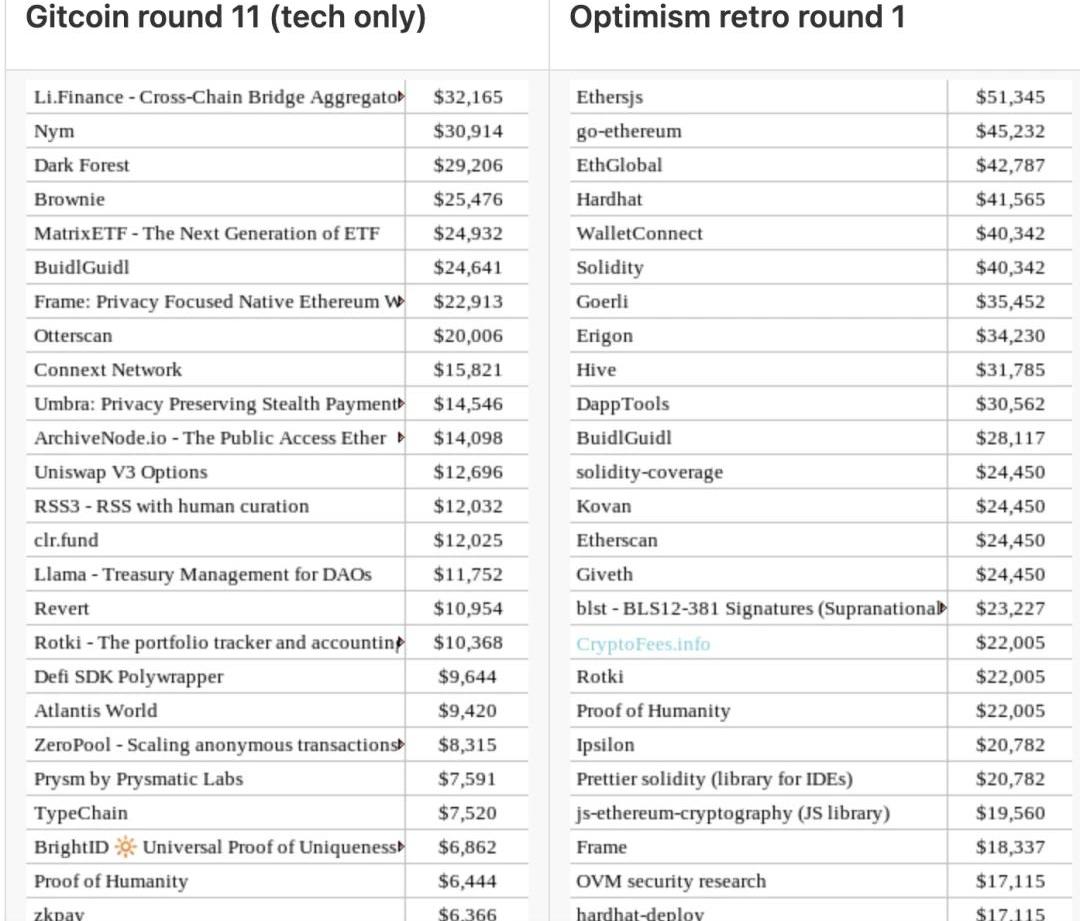This screenshot has height=921, width=1080.
Task: Click the overflow arrow on the Rotki portfolio tracker cell
Action: 401,642
